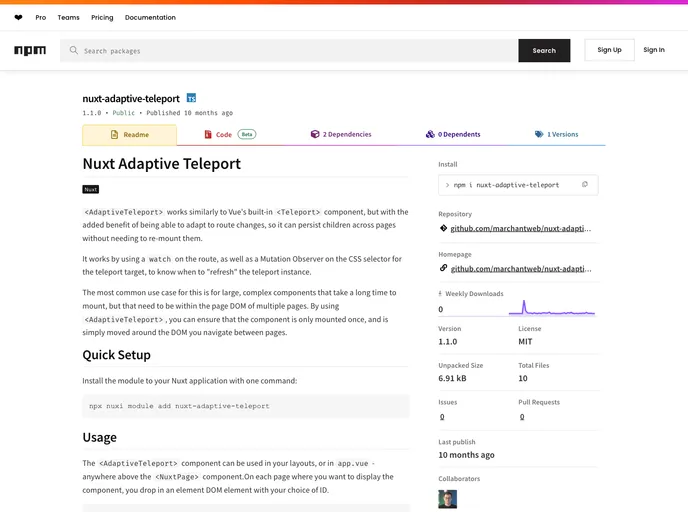The image size is (688, 512).
Task: Open the 1 Versions tab
Action: click(556, 134)
